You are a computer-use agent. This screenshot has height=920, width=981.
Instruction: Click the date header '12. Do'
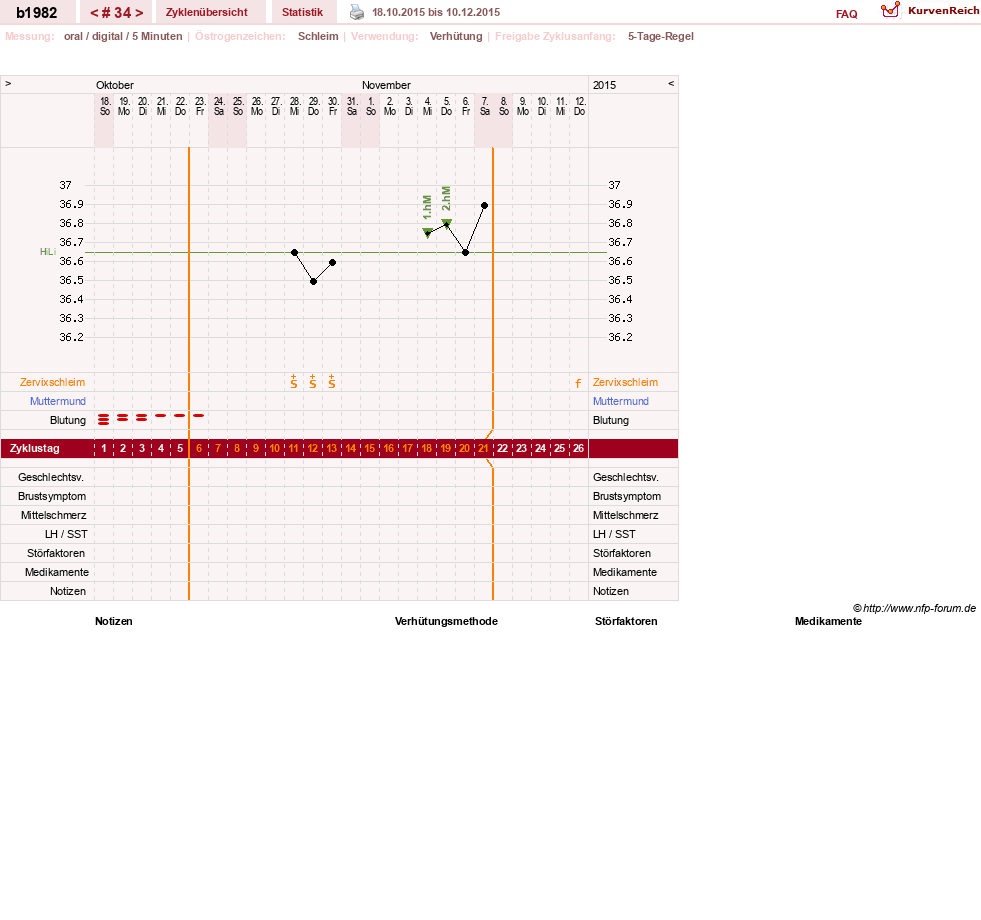point(579,106)
